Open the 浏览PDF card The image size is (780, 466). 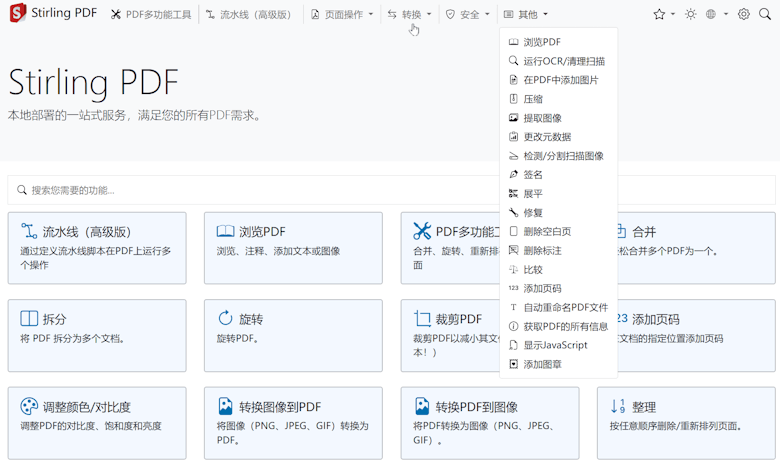coord(293,248)
